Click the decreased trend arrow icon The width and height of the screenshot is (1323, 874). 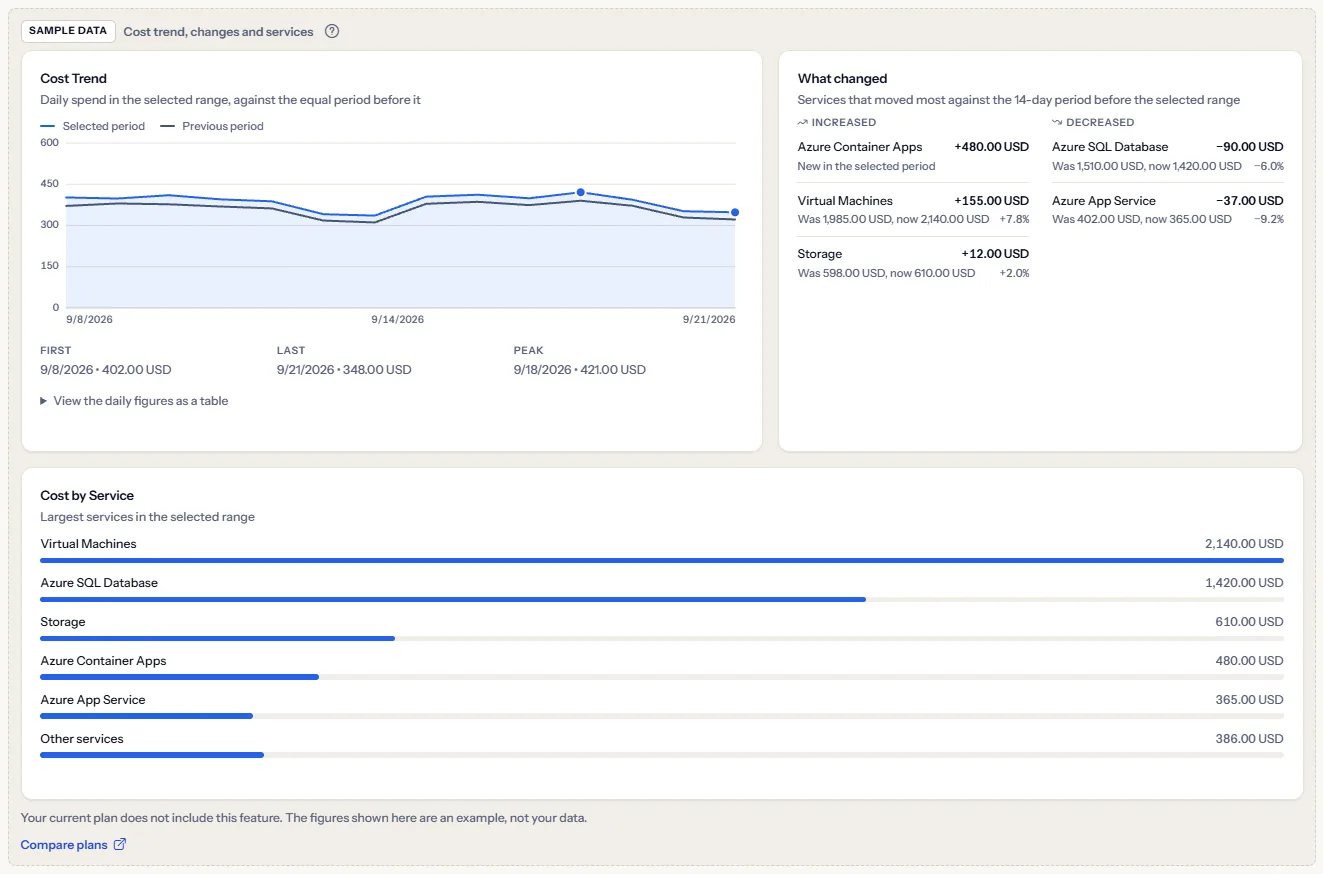(x=1057, y=122)
